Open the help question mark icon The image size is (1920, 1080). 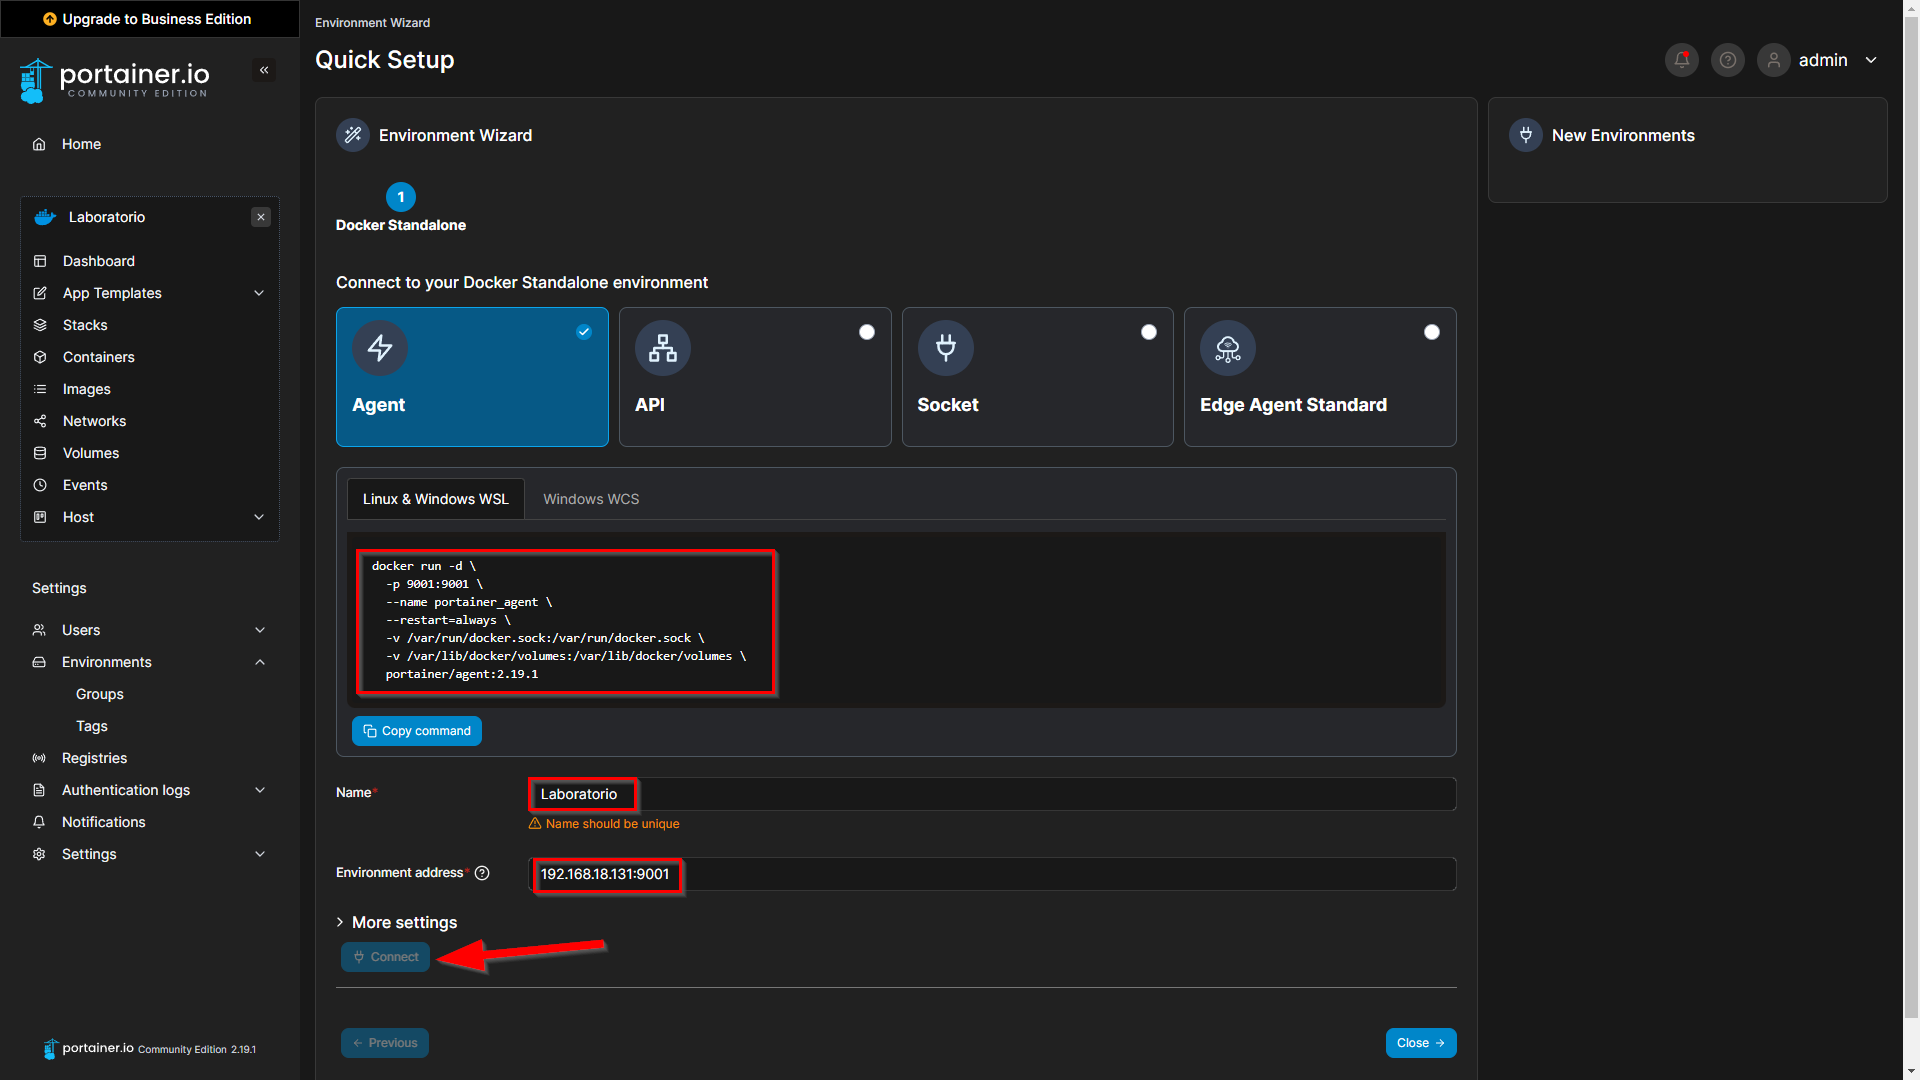point(1727,60)
